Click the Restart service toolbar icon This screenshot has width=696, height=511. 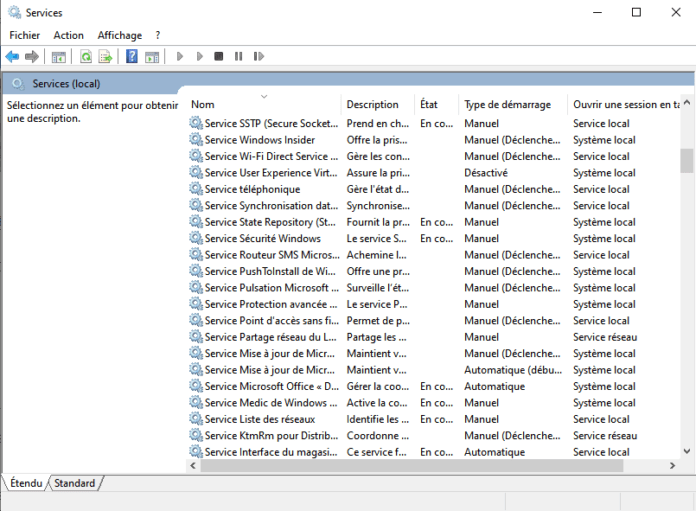(257, 57)
